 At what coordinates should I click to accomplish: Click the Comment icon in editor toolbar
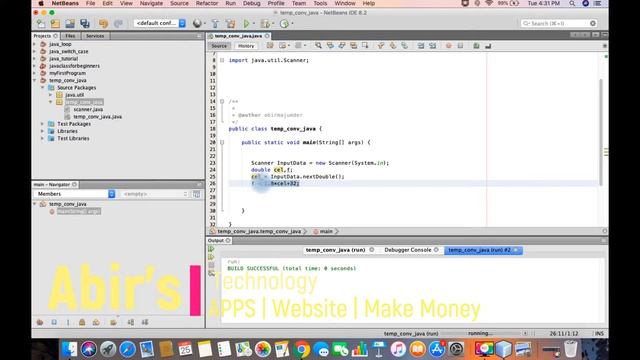click(x=476, y=46)
